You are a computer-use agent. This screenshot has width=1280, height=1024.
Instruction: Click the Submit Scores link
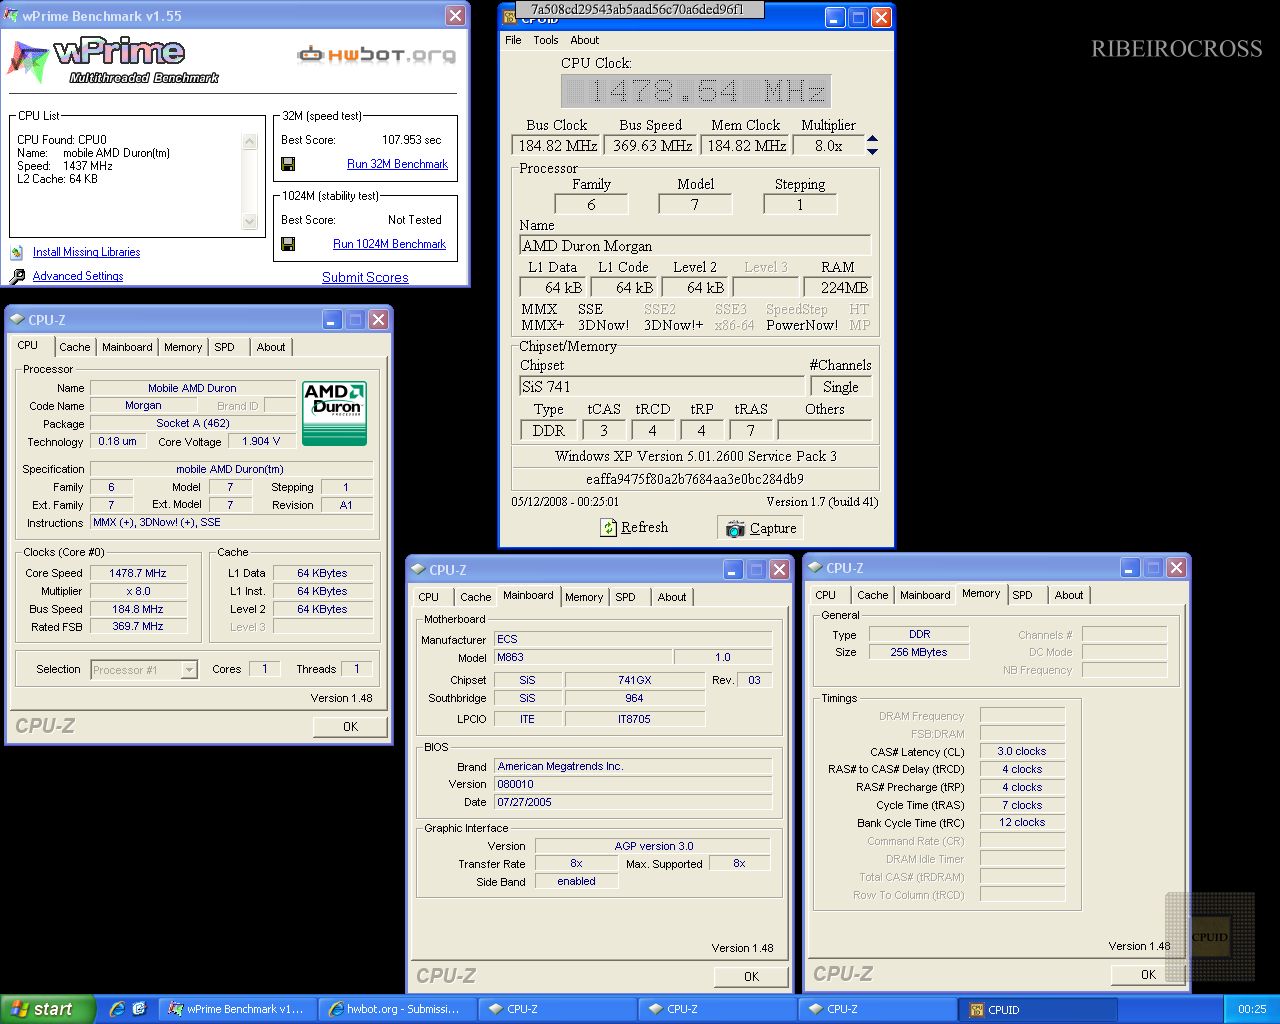(x=365, y=277)
